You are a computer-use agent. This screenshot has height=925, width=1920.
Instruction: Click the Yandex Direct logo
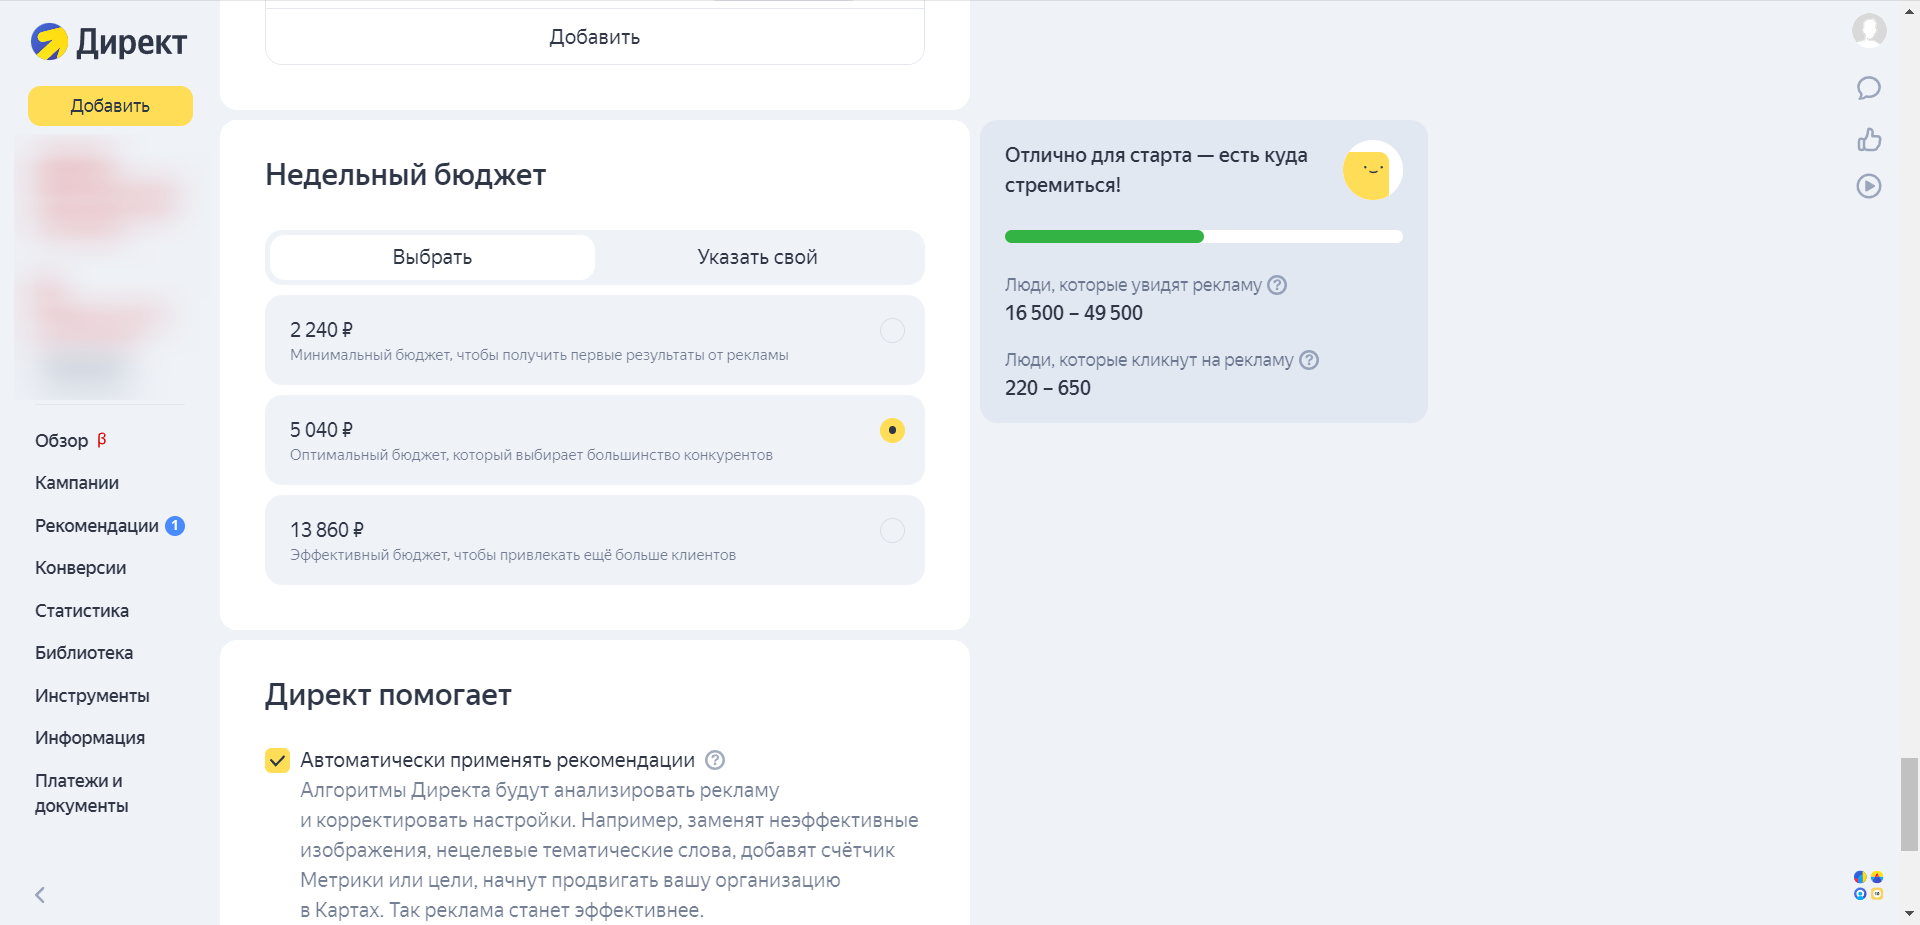click(x=108, y=42)
